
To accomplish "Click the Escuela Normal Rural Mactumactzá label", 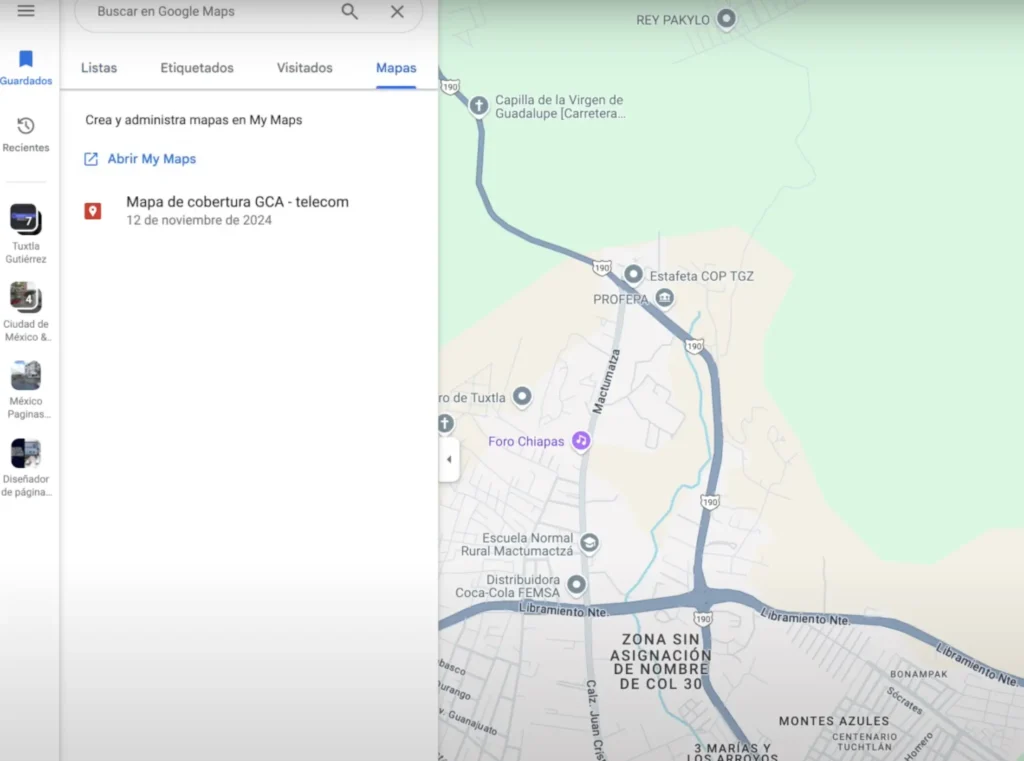I will point(517,544).
